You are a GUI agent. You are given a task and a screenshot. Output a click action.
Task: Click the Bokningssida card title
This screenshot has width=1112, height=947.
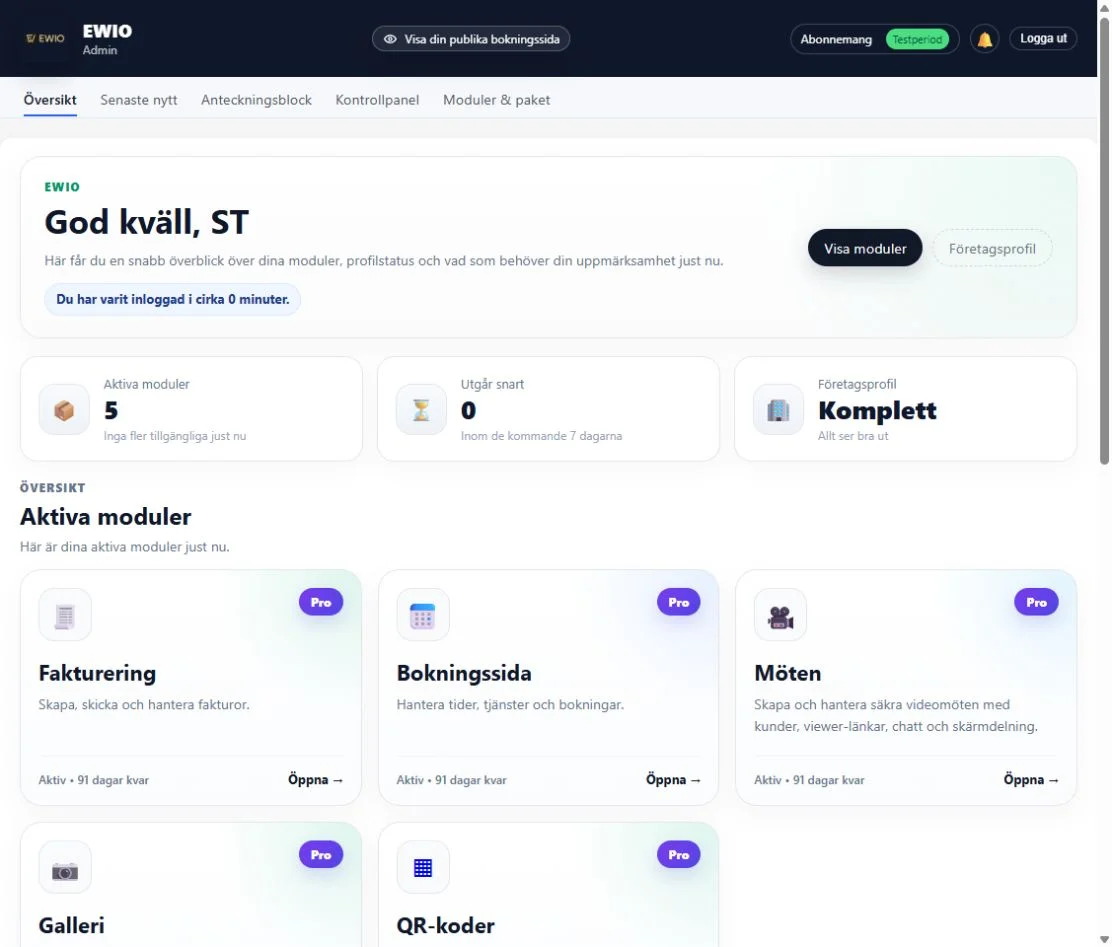tap(464, 673)
